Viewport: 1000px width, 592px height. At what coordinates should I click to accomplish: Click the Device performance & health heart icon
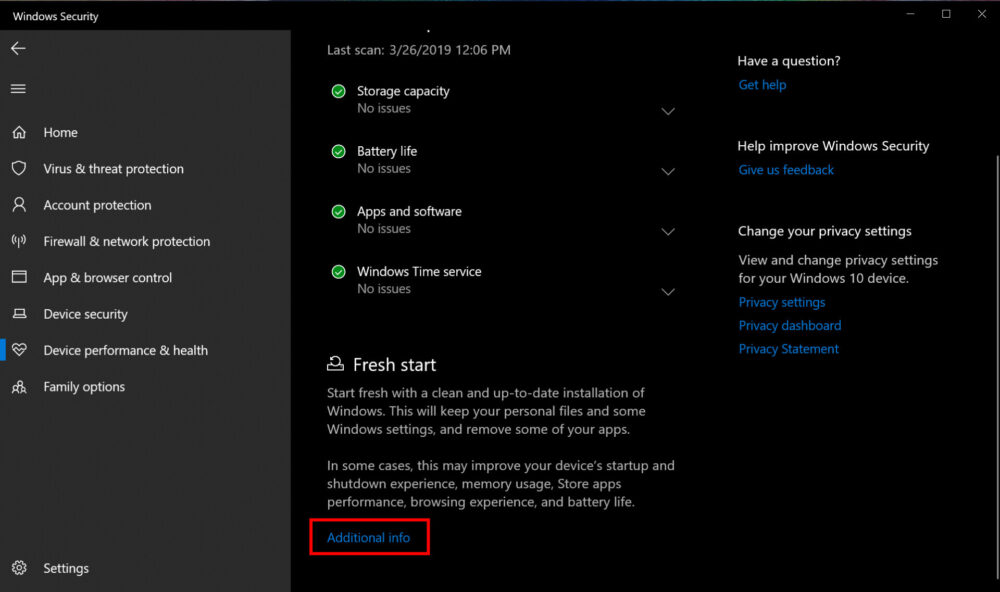point(19,350)
